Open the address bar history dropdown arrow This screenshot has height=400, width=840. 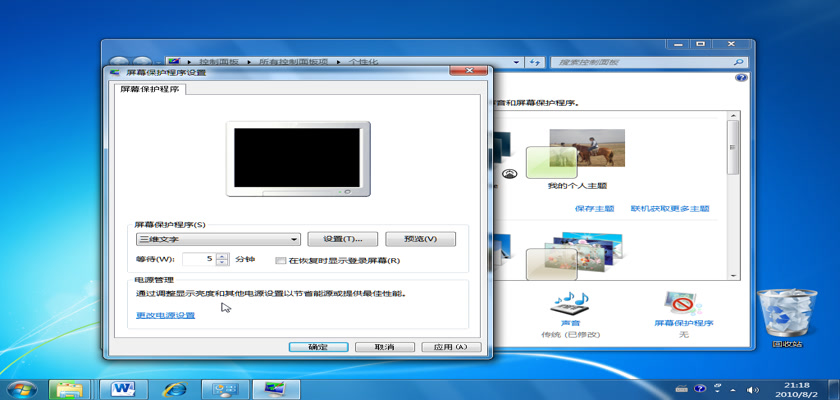point(517,62)
